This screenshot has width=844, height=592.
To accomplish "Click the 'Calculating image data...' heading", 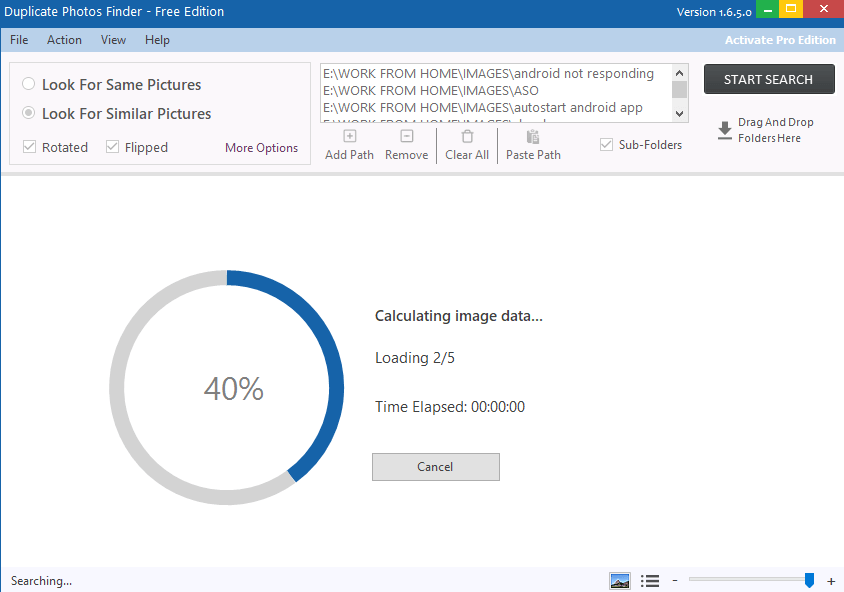I will (x=459, y=315).
